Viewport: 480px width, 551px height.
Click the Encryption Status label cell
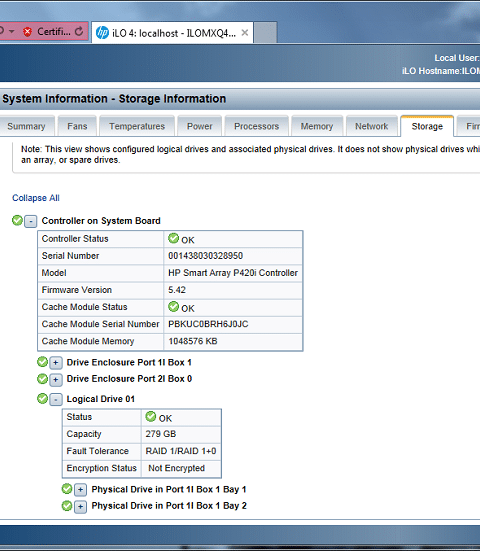[x=102, y=468]
